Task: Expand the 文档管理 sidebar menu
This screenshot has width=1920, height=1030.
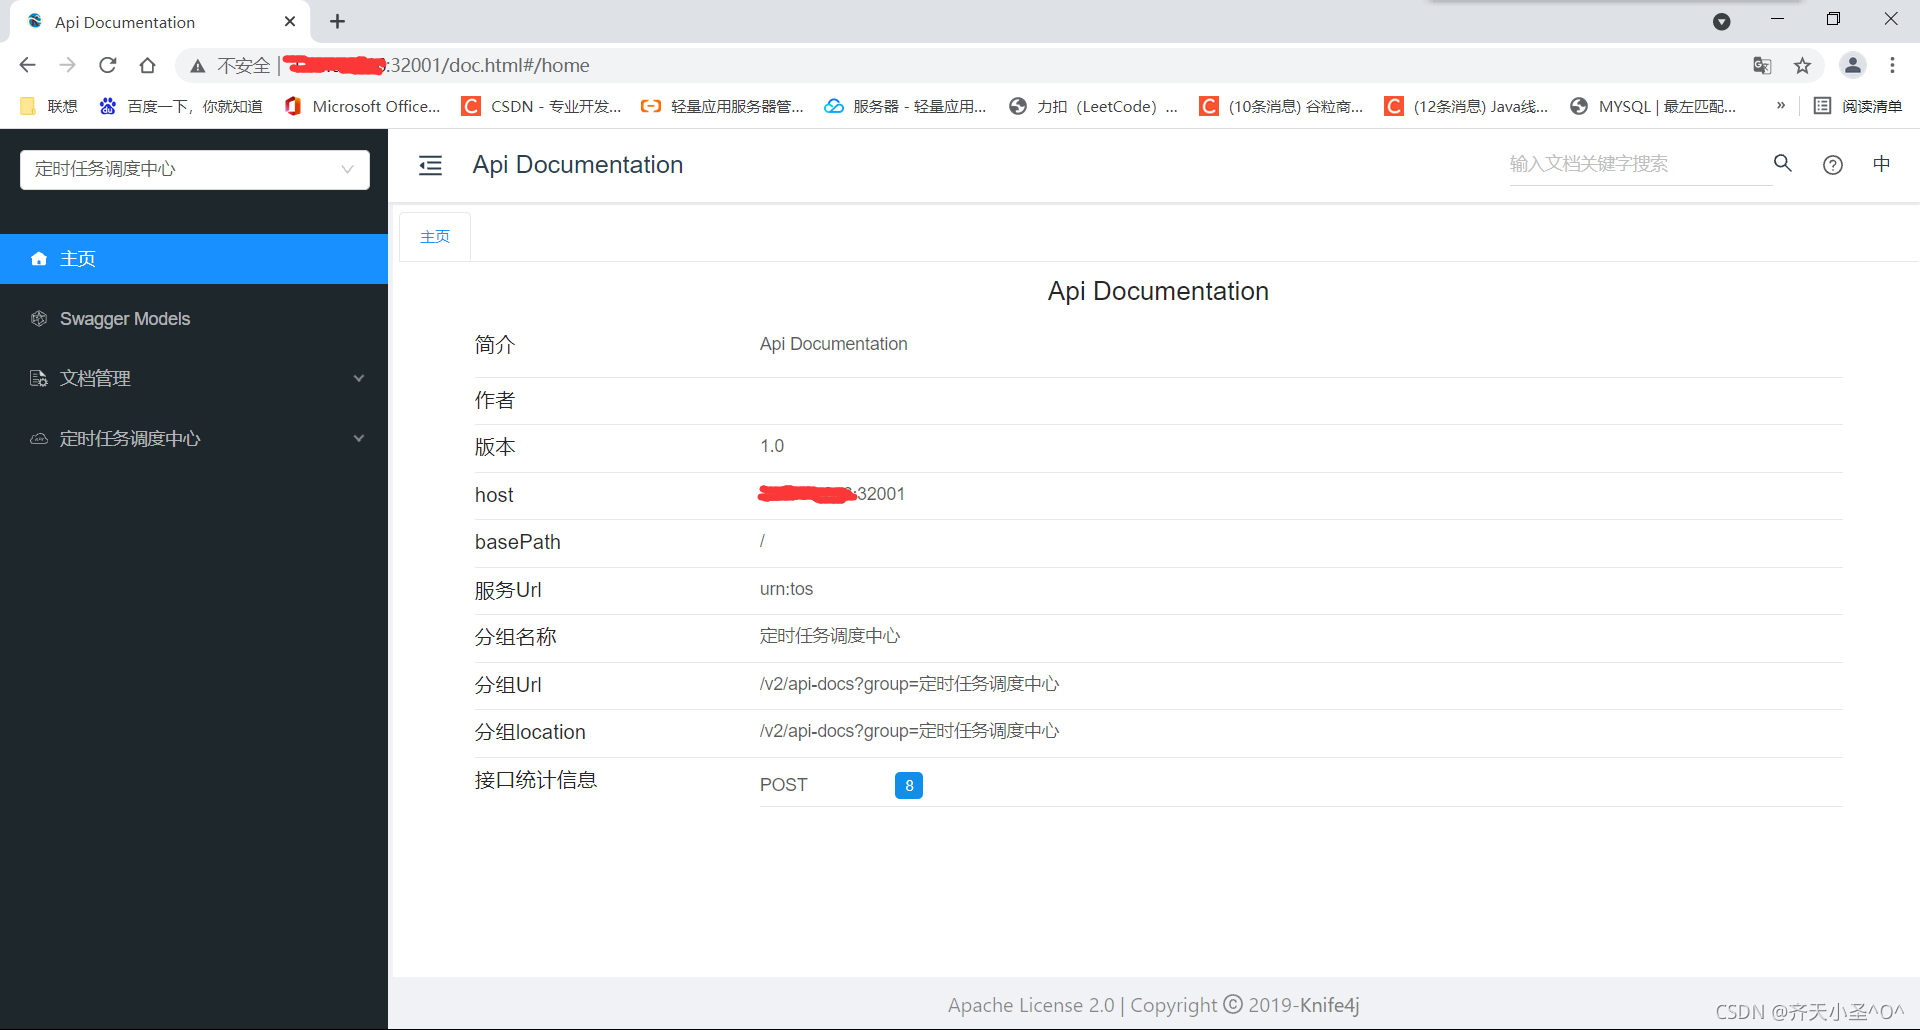Action: coord(194,378)
